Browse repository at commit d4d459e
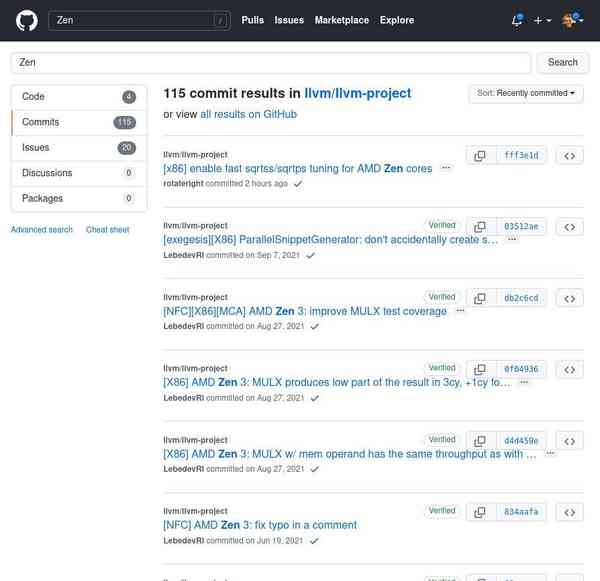 point(569,441)
